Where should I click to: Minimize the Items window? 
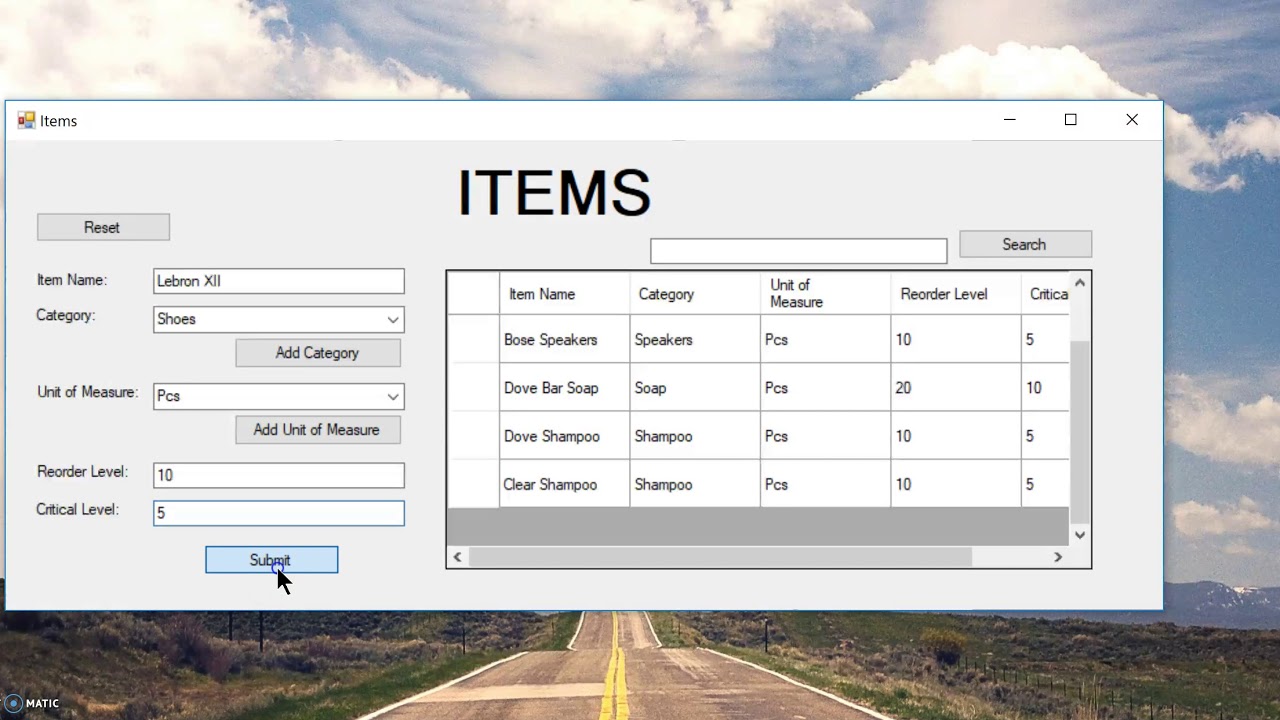(1010, 120)
